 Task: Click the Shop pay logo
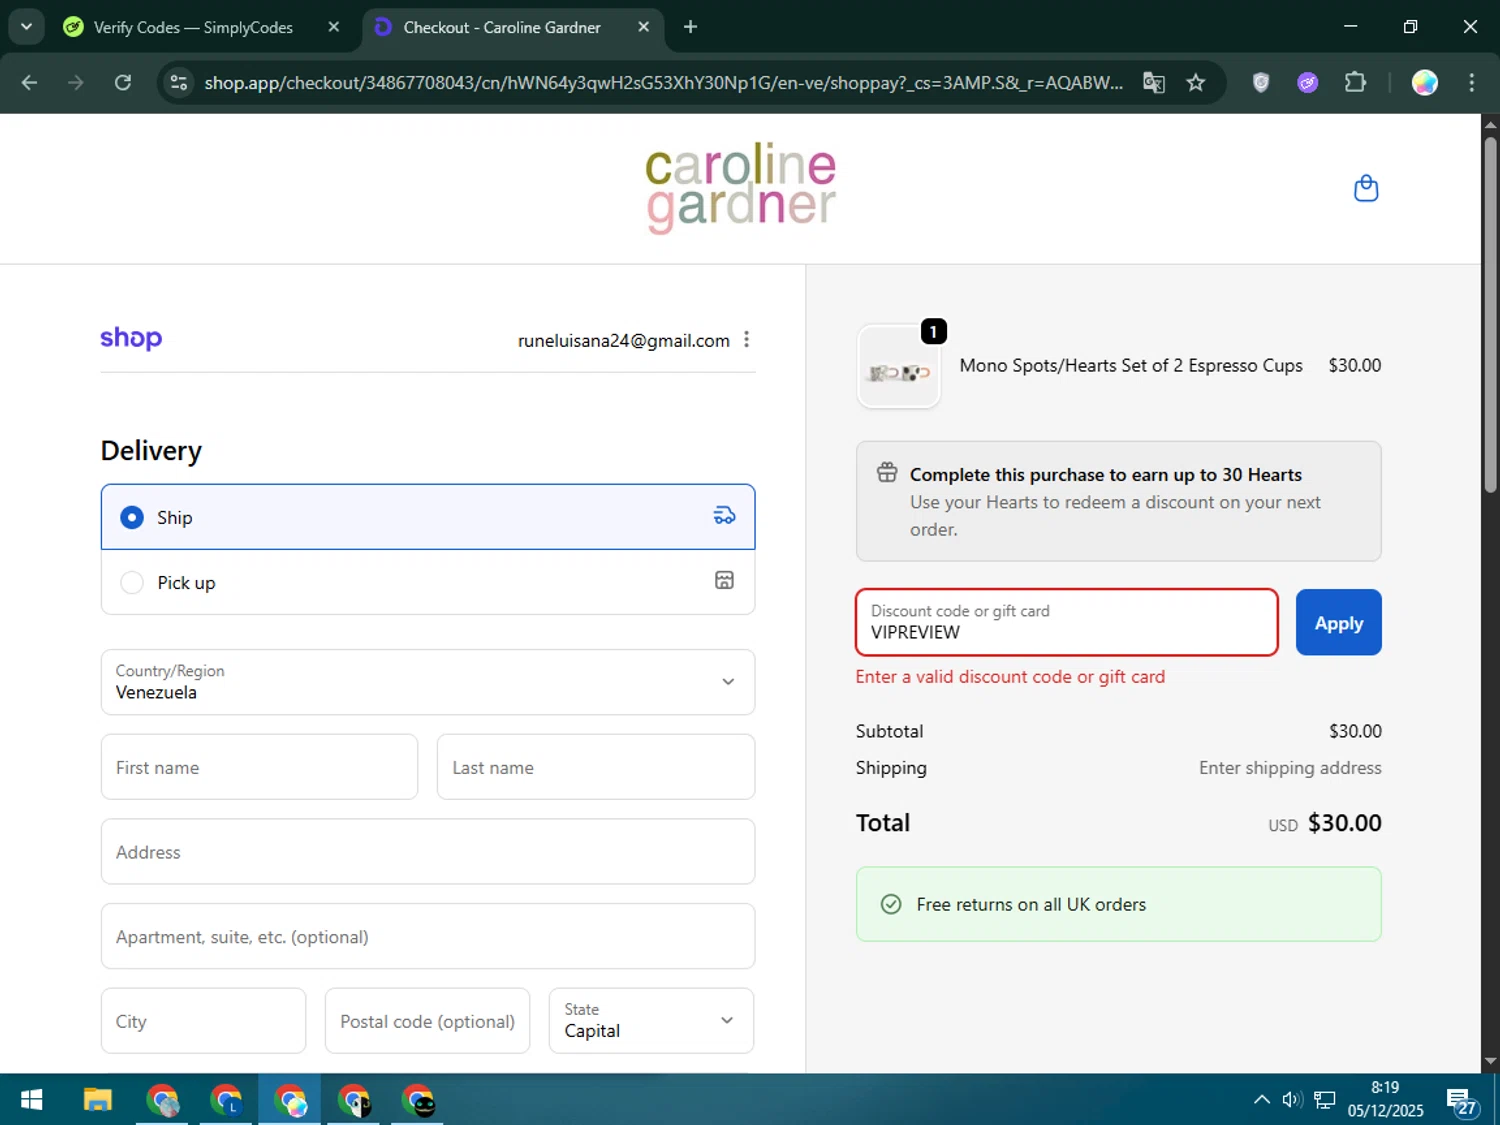[x=131, y=339]
